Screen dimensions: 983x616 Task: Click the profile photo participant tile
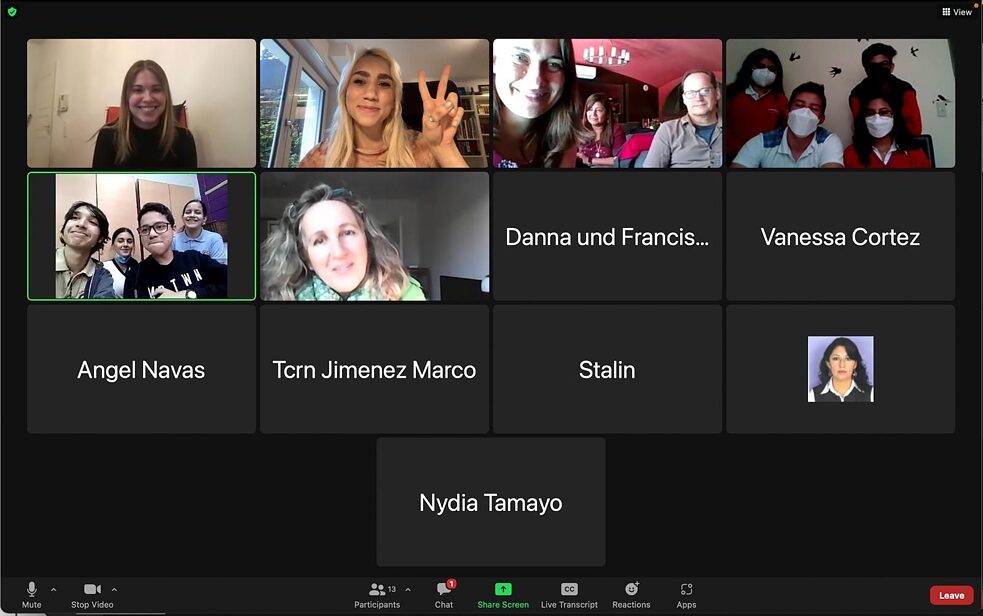coord(840,369)
